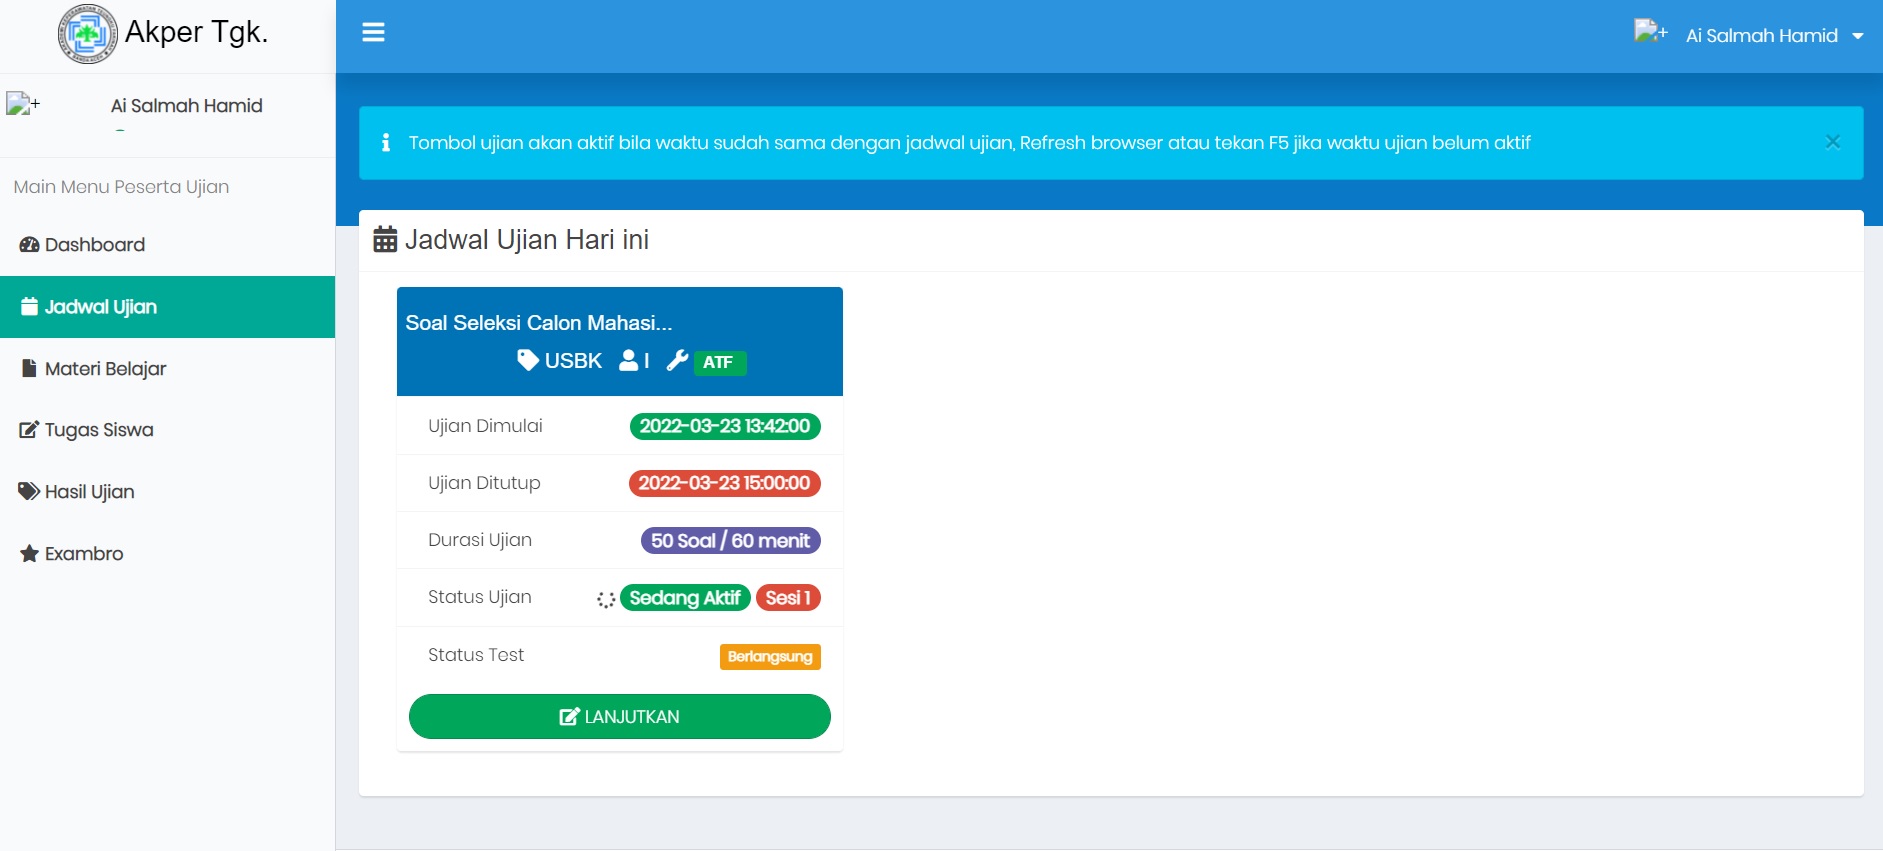Click the info icon in the alert

tap(386, 143)
